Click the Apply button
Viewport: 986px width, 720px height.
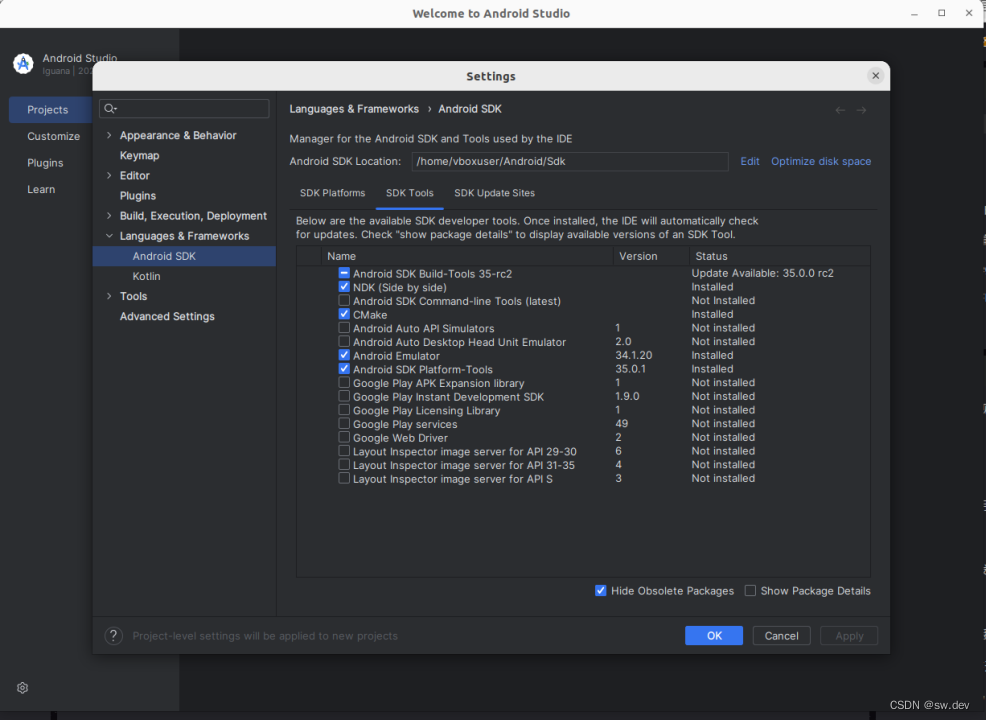849,636
